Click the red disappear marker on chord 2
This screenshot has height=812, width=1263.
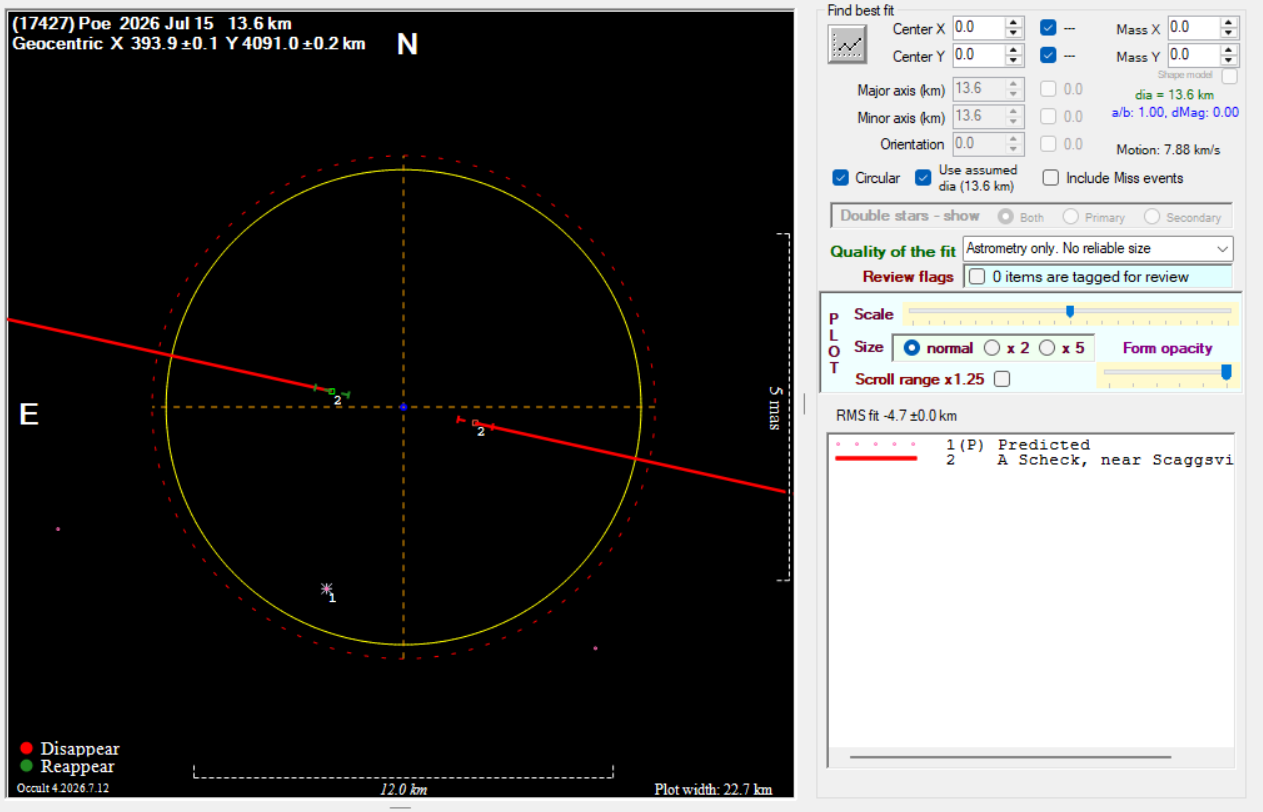point(475,423)
